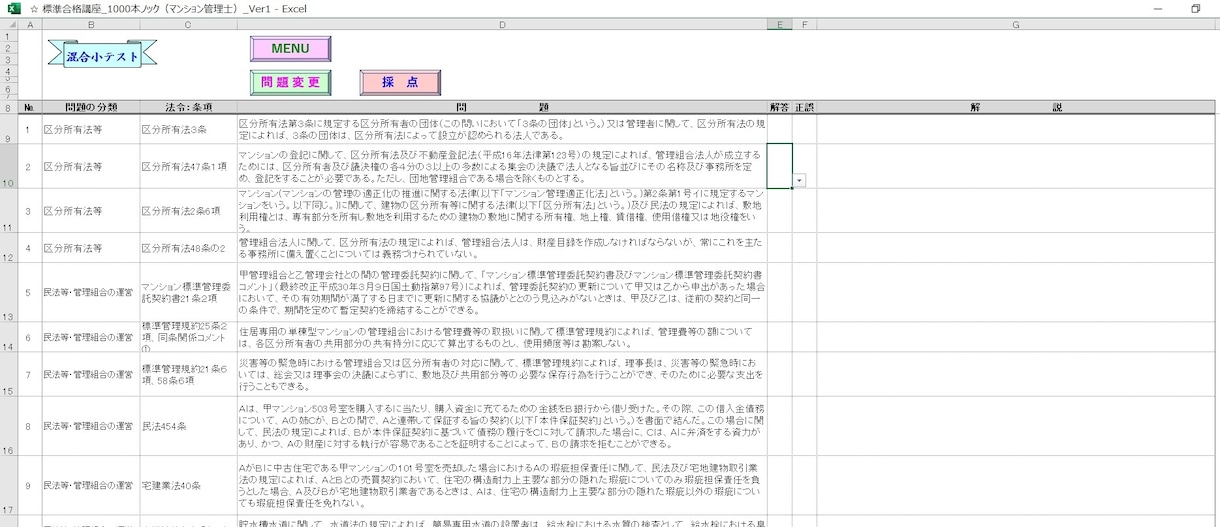Viewport: 1220px width, 527px height.
Task: Minimize the Excel window
Action: click(x=1158, y=8)
